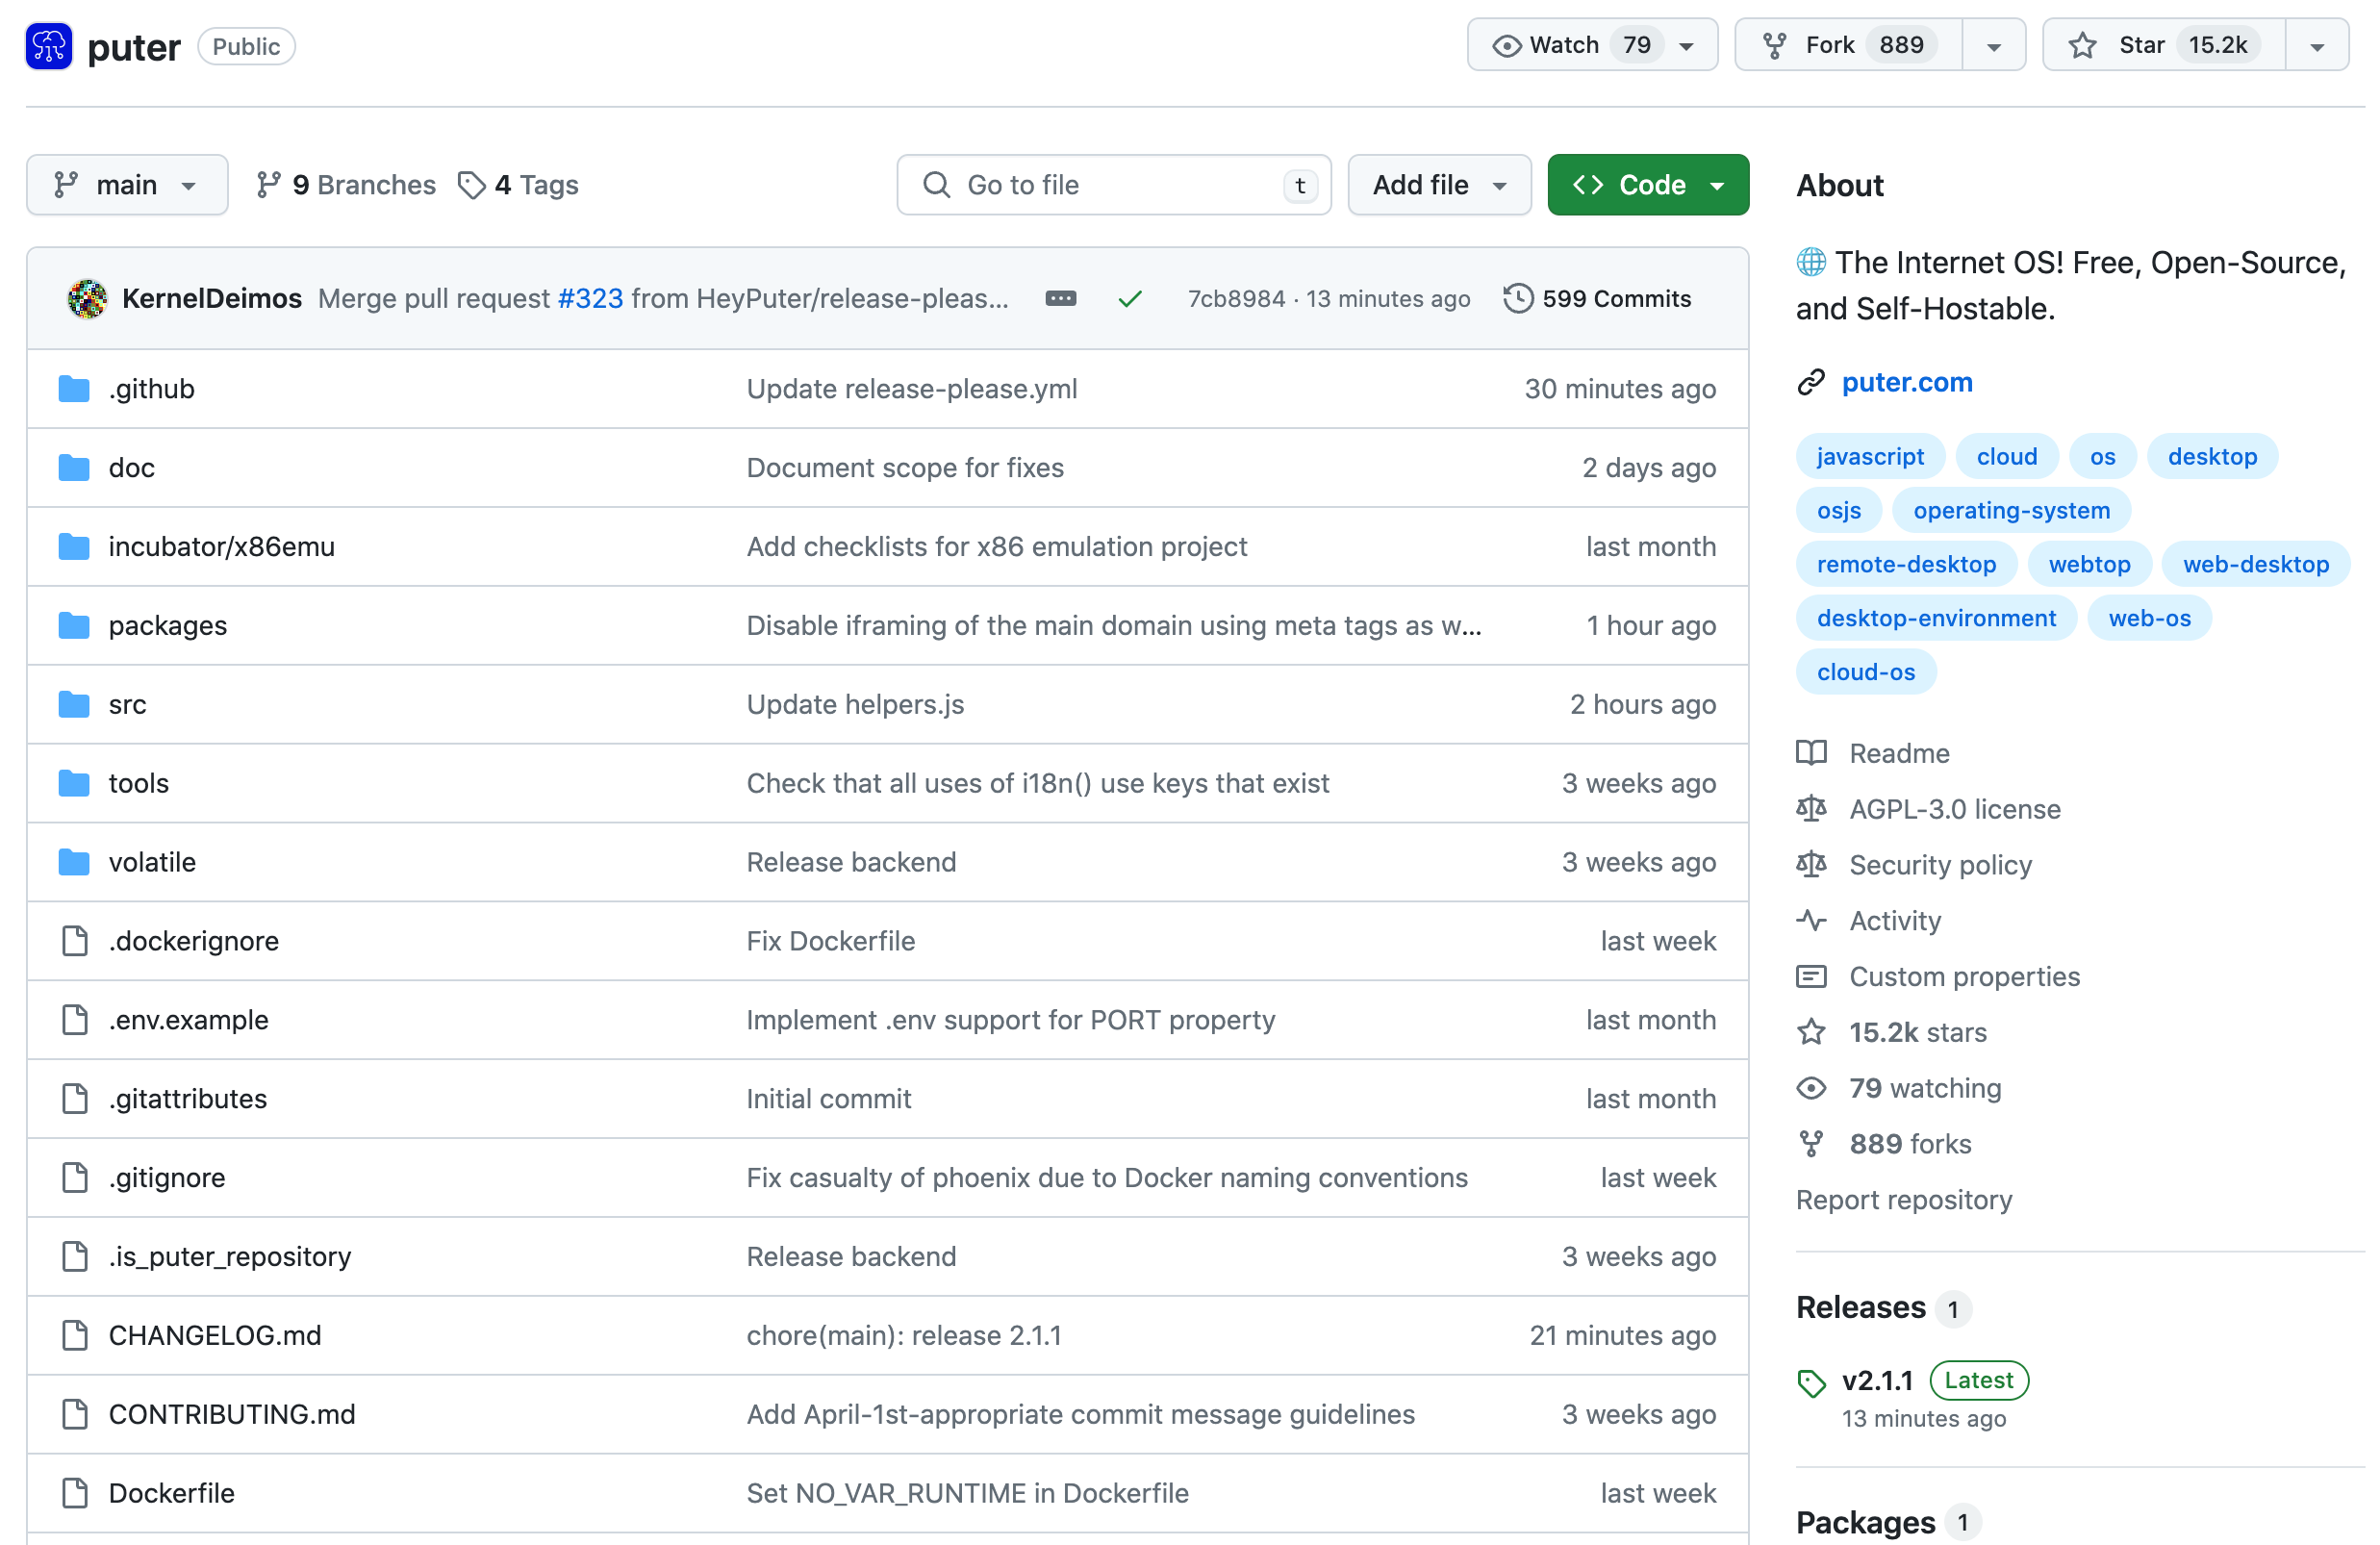The width and height of the screenshot is (2380, 1545).
Task: Click KernelDeimos user avatar in commit bar
Action: tap(87, 298)
